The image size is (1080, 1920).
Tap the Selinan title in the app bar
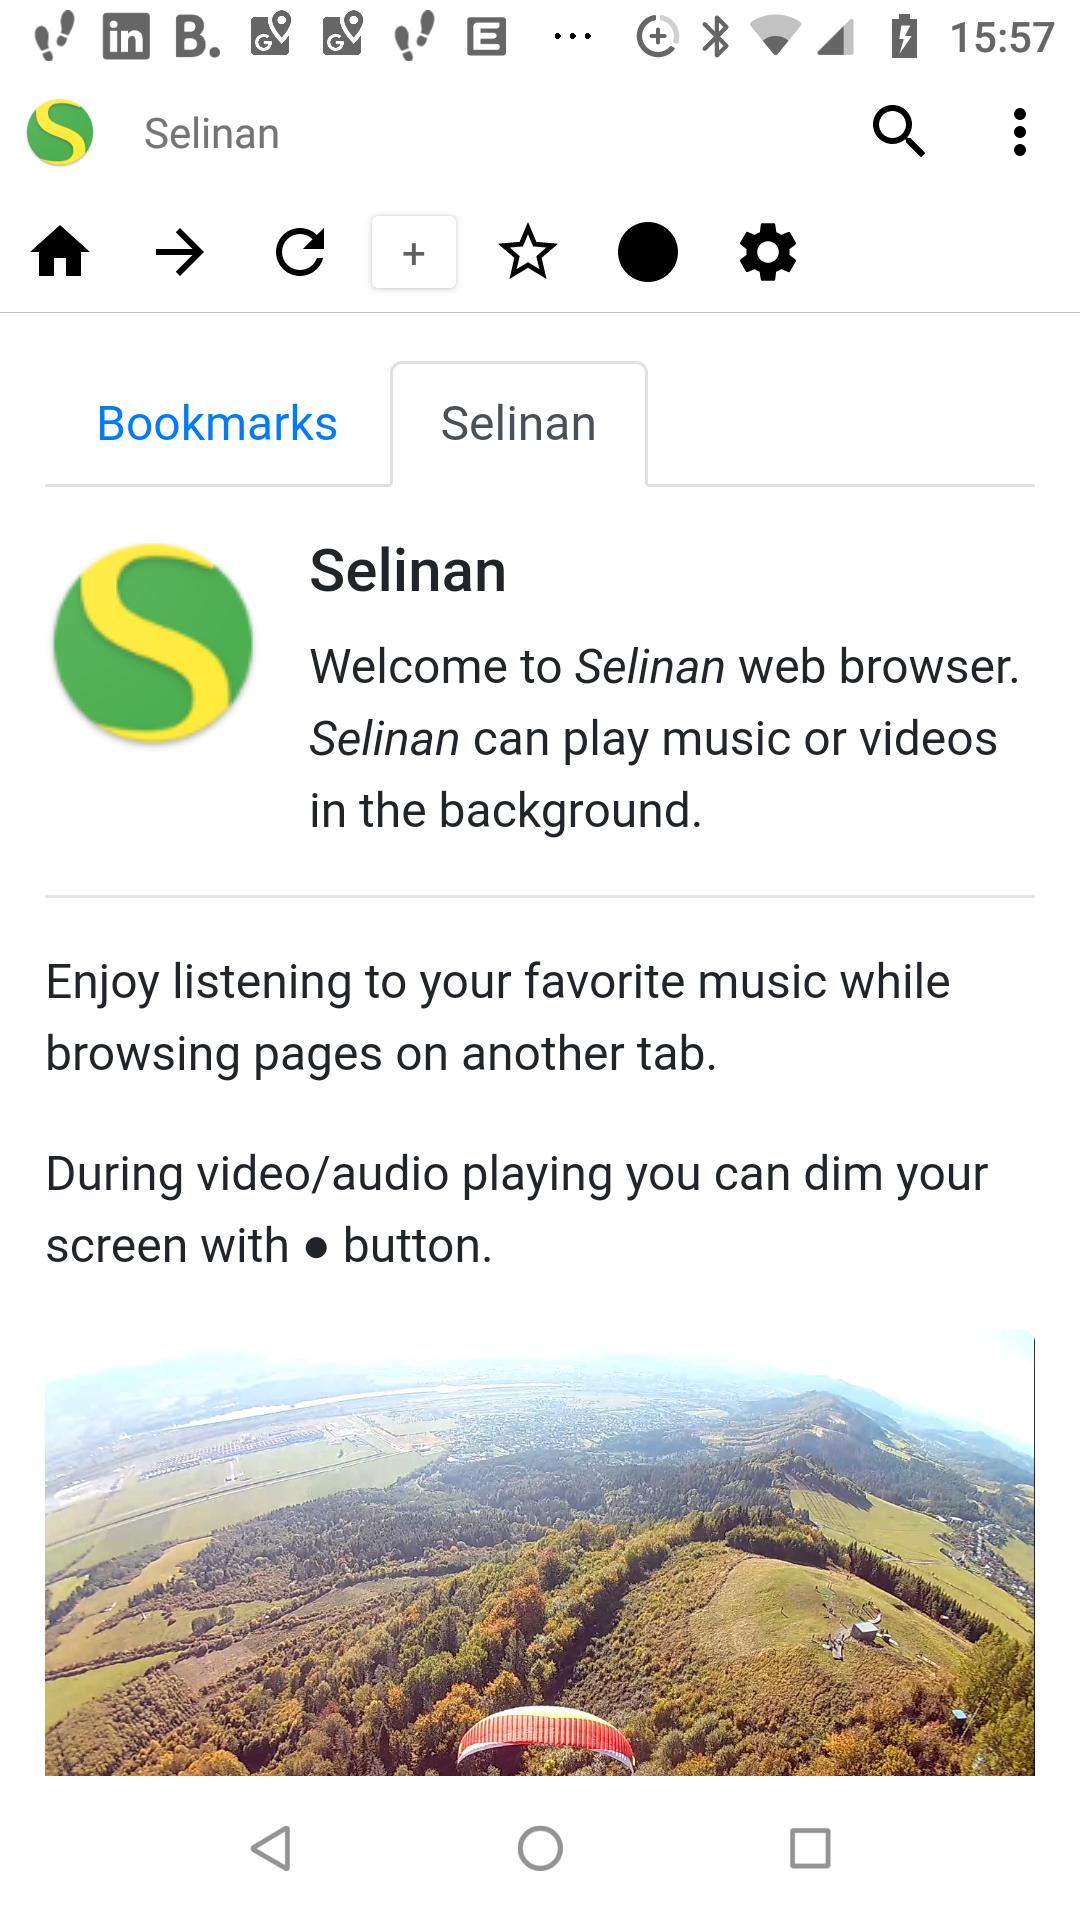(212, 134)
